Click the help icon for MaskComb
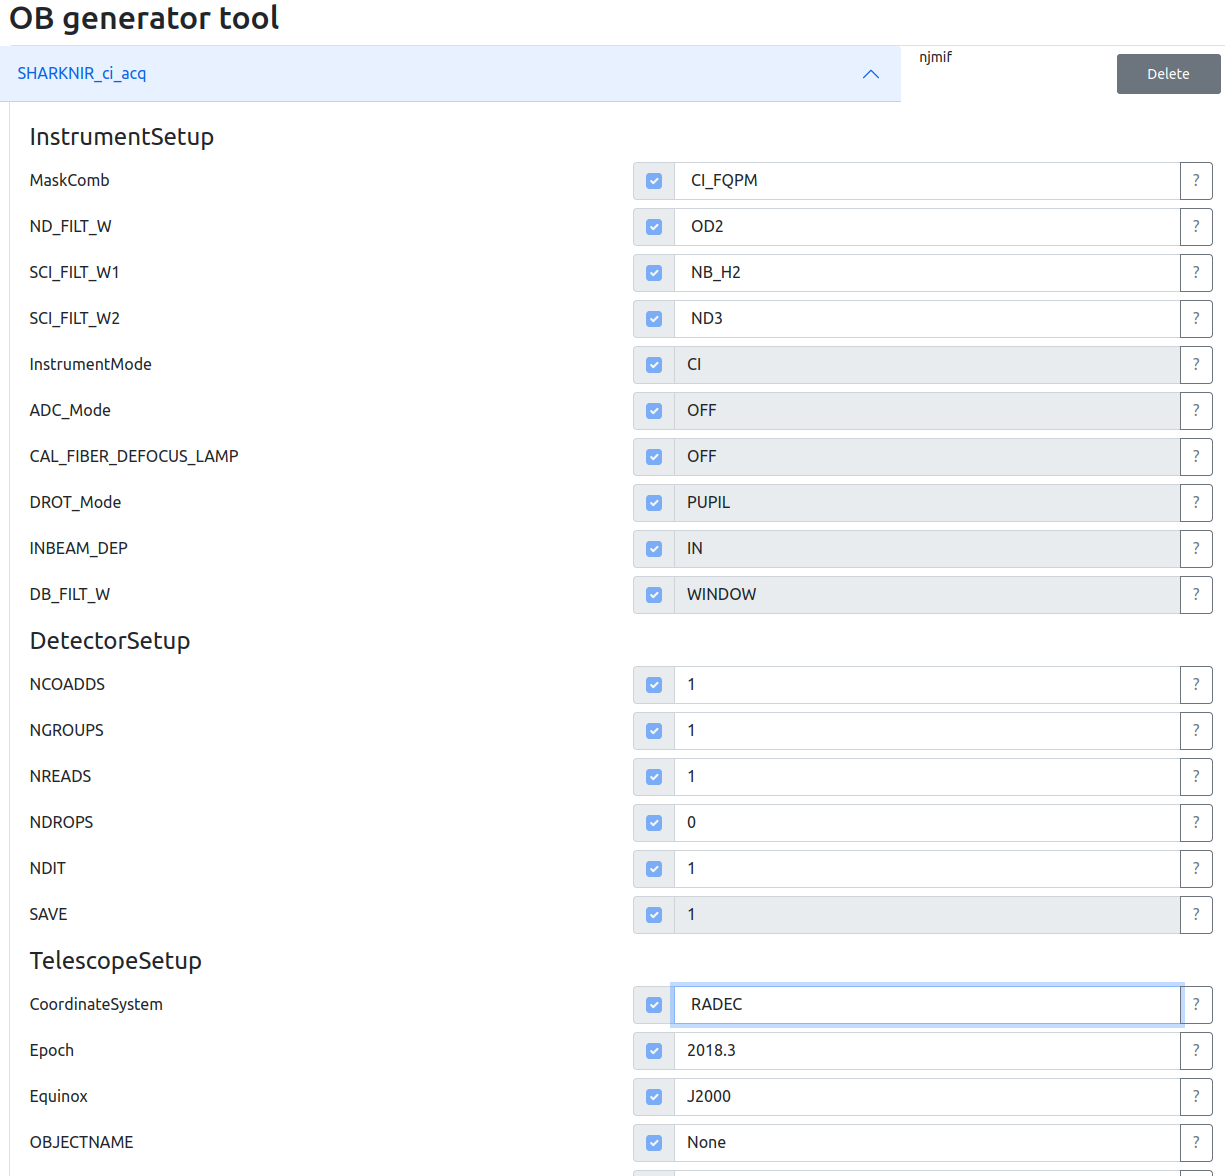Screen dimensions: 1225x1176 click(x=1196, y=181)
